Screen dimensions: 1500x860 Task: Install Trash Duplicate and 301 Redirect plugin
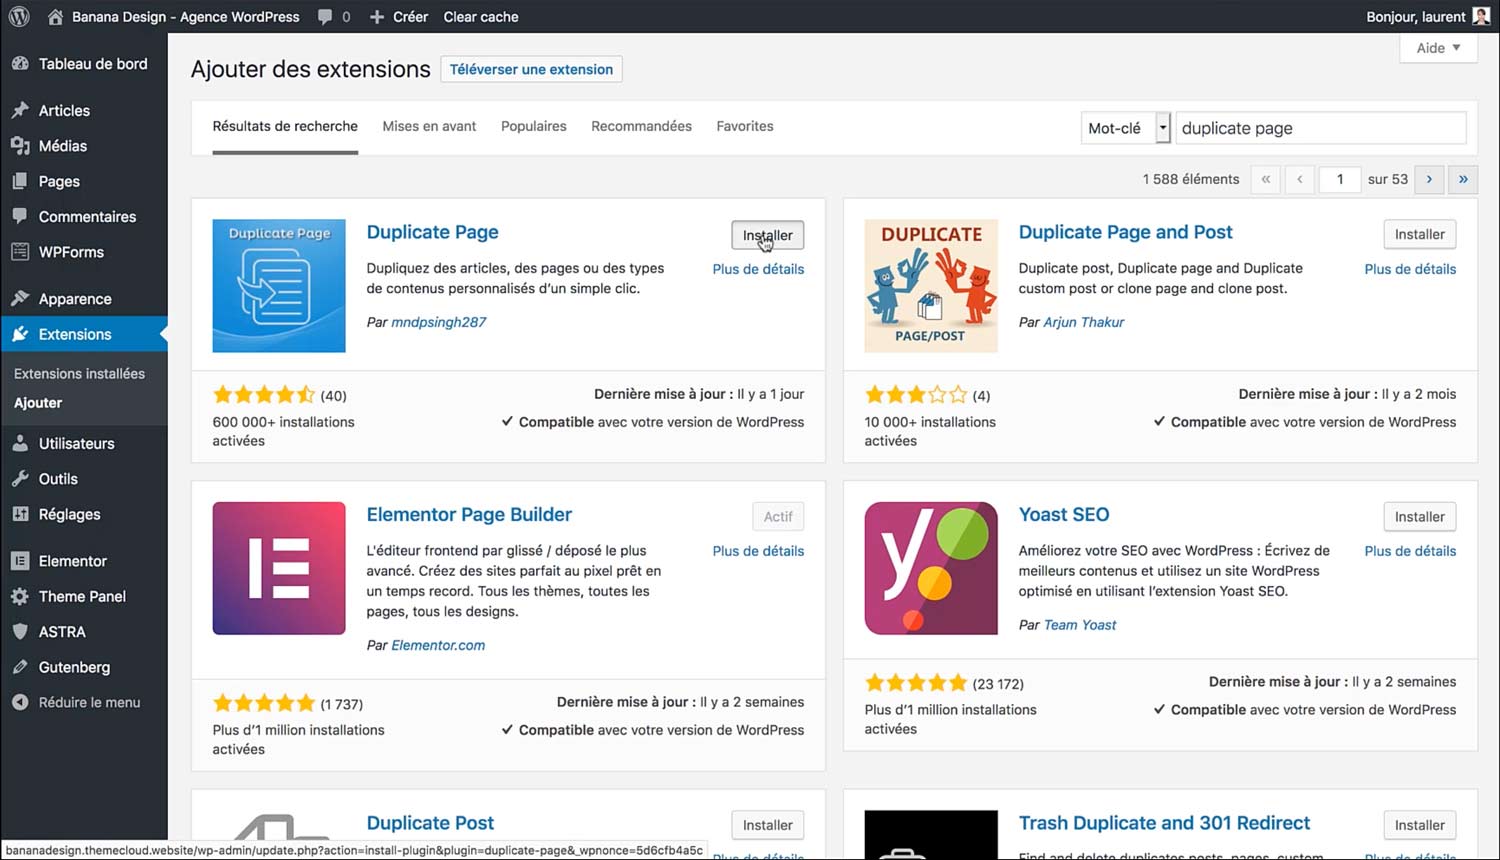click(x=1420, y=825)
